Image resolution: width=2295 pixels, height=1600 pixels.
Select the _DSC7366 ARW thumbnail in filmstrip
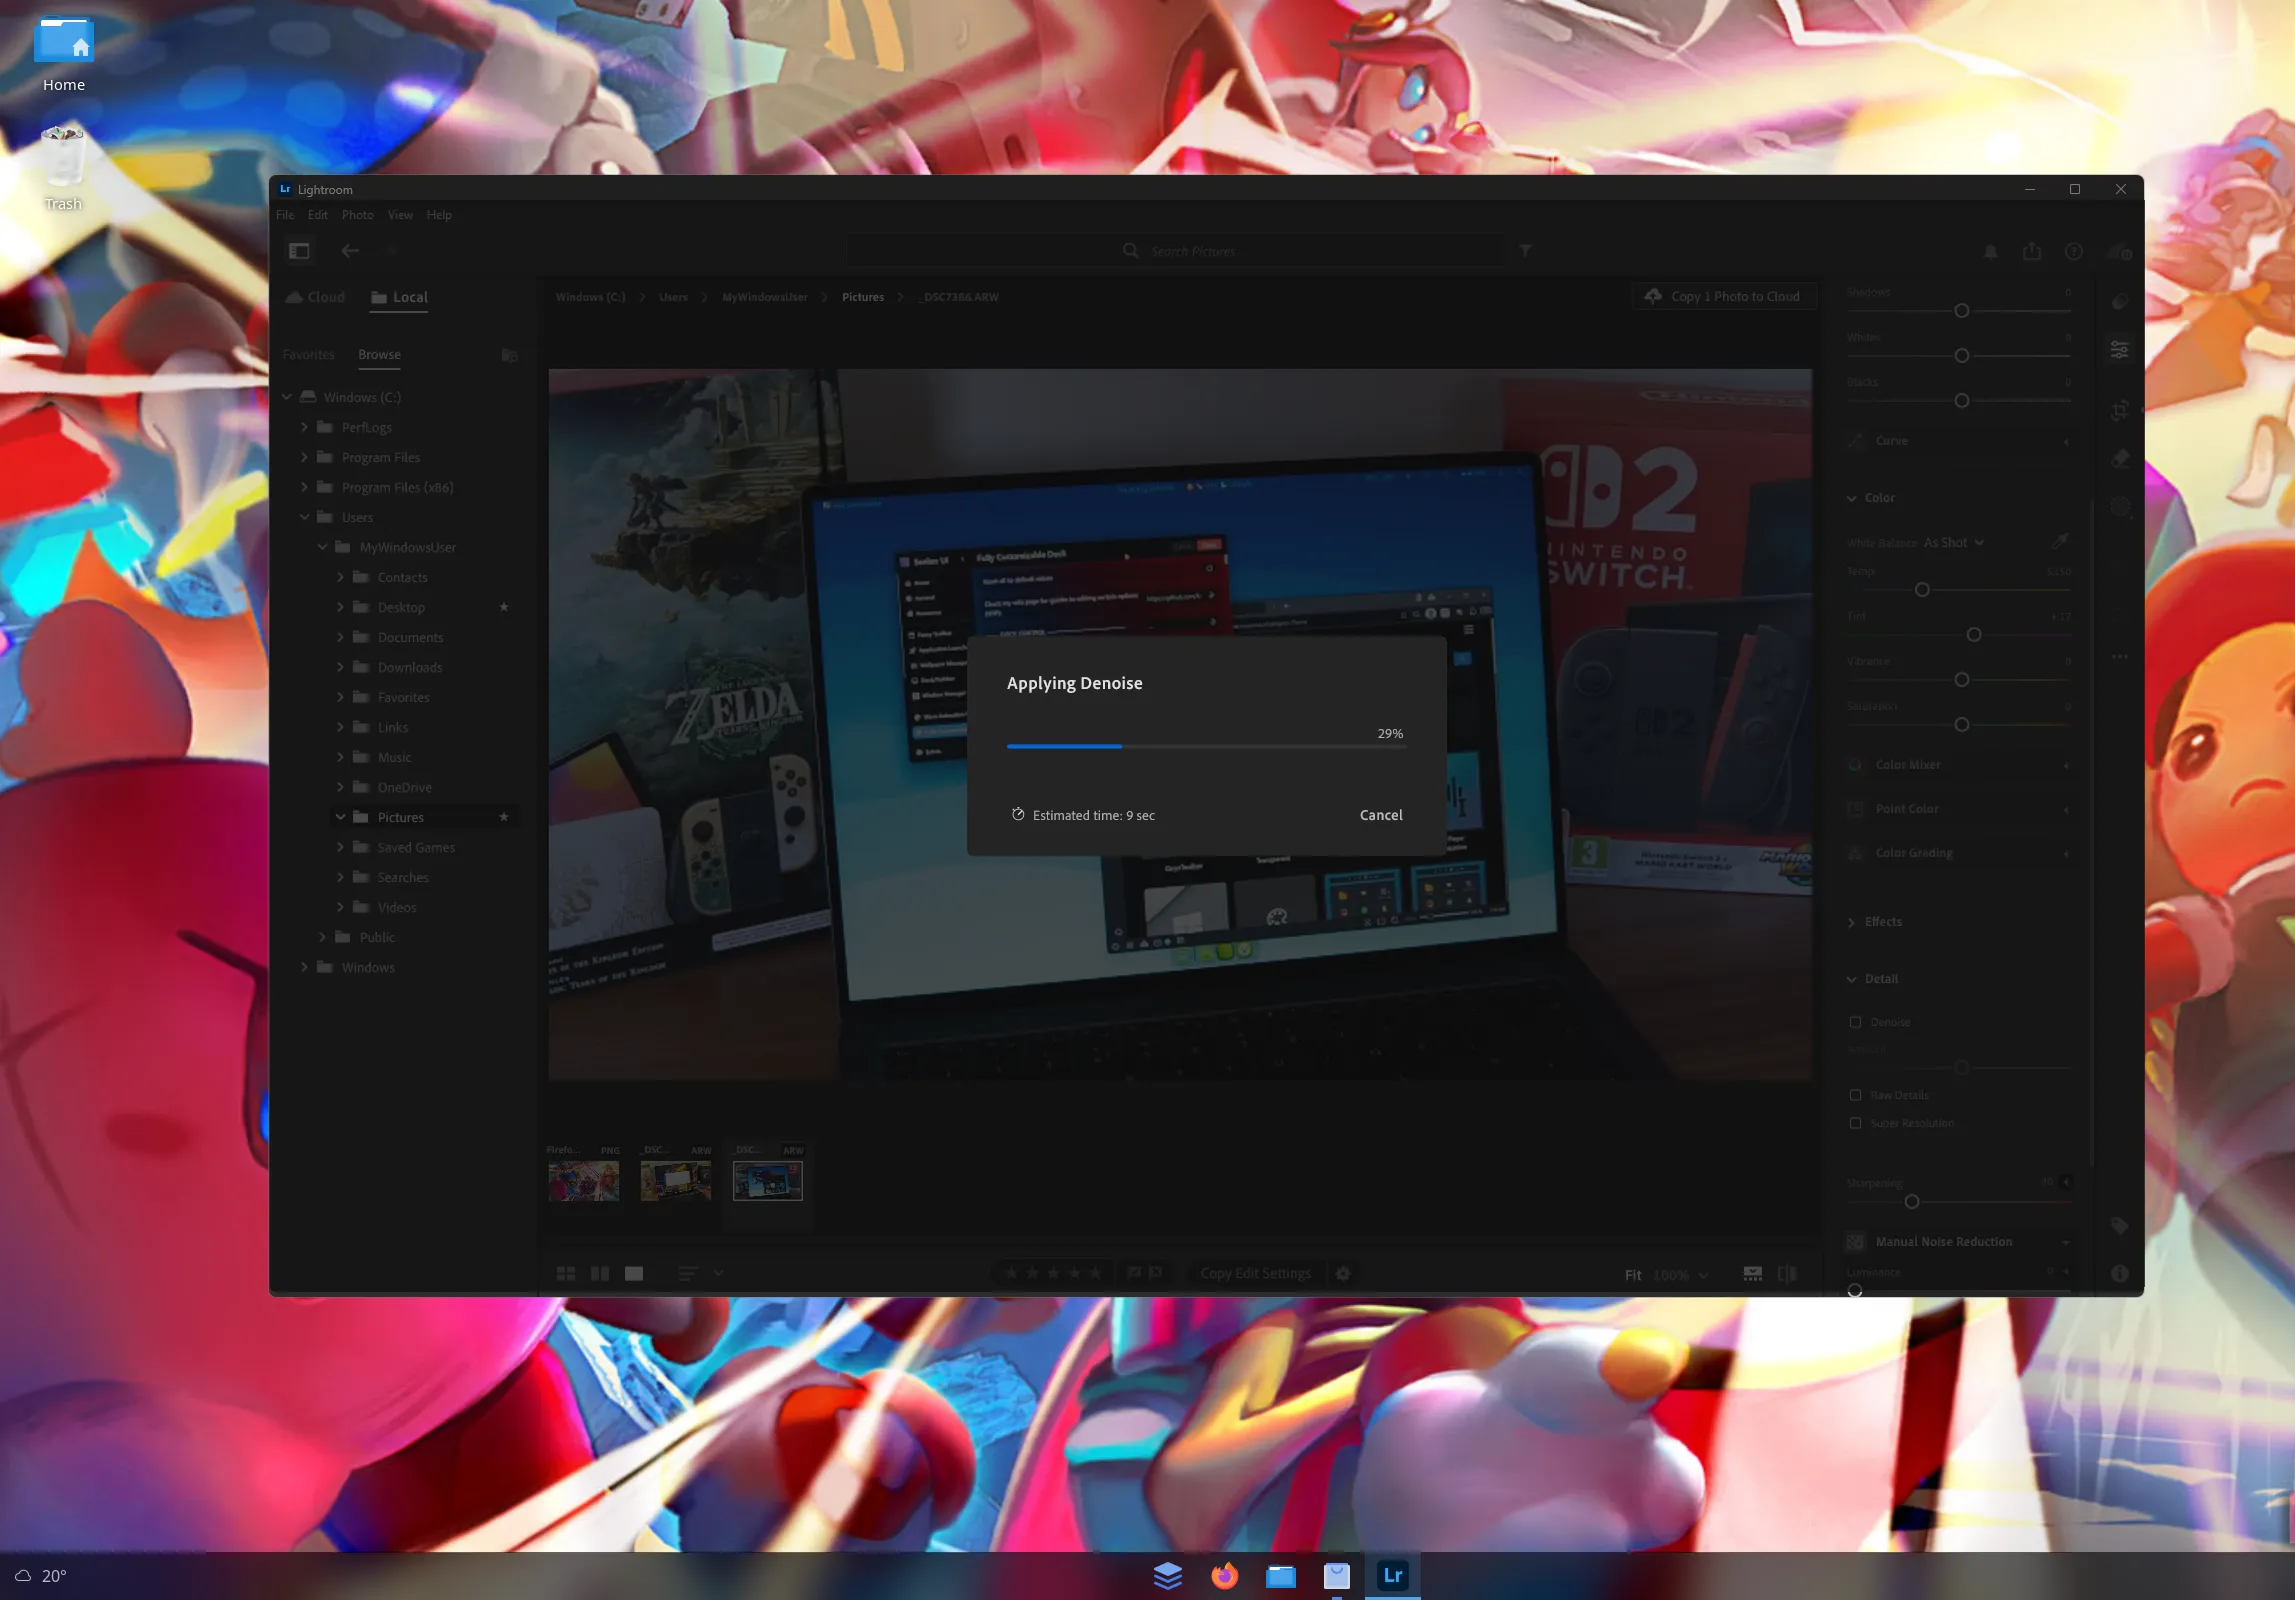pyautogui.click(x=766, y=1180)
